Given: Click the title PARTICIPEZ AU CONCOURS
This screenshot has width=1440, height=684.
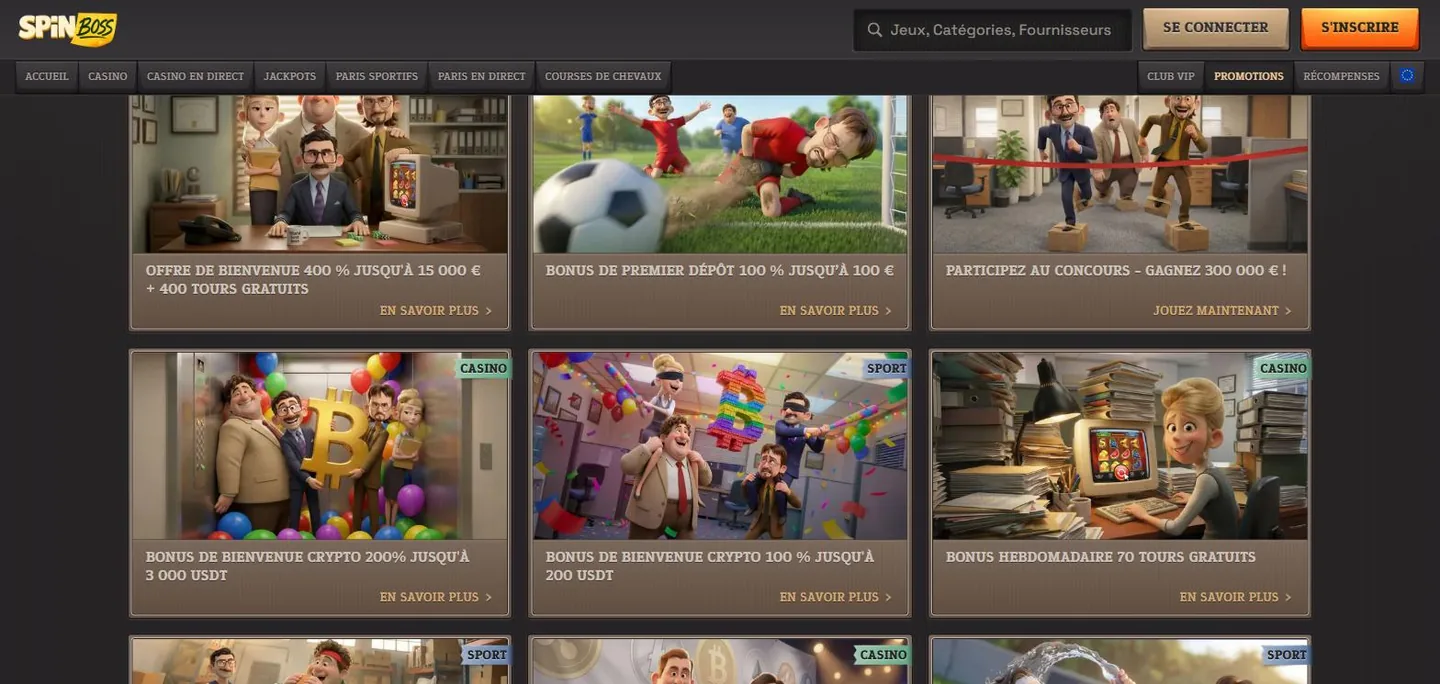Looking at the screenshot, I should coord(1116,270).
